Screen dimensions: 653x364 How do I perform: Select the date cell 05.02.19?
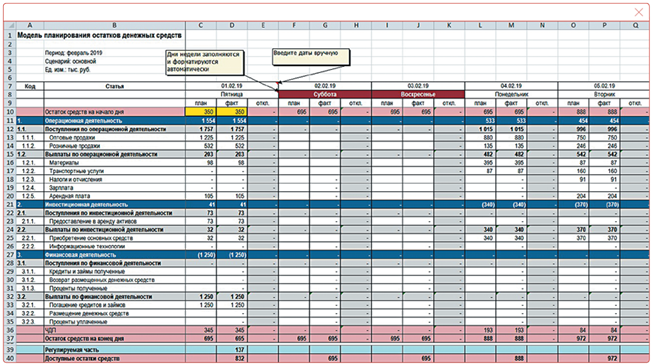point(604,86)
